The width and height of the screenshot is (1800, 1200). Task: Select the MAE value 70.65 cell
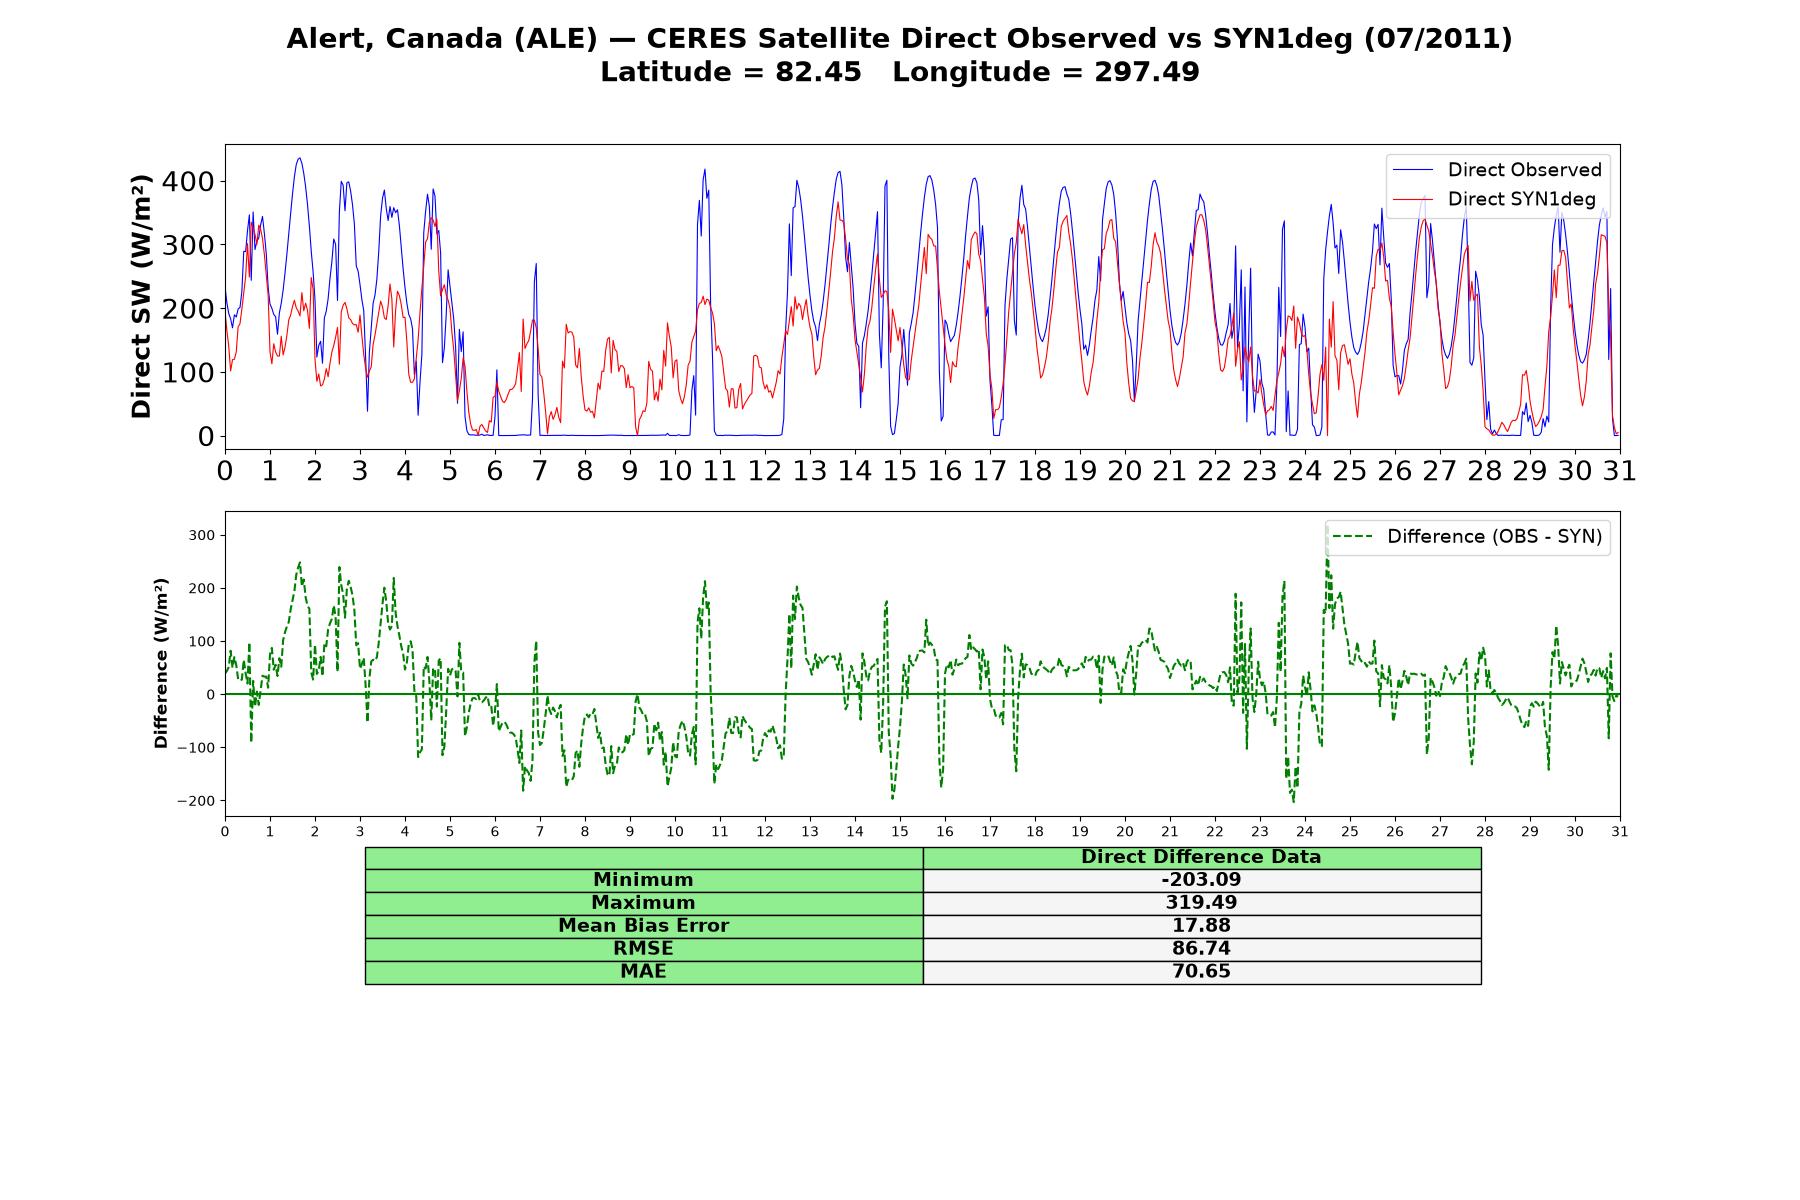point(1201,972)
